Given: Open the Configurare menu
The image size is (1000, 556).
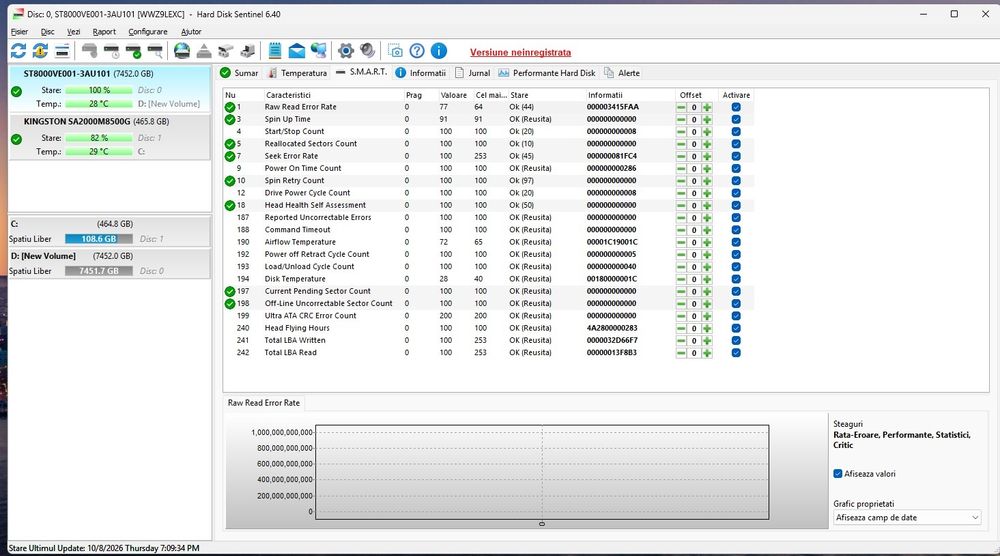Looking at the screenshot, I should click(147, 31).
